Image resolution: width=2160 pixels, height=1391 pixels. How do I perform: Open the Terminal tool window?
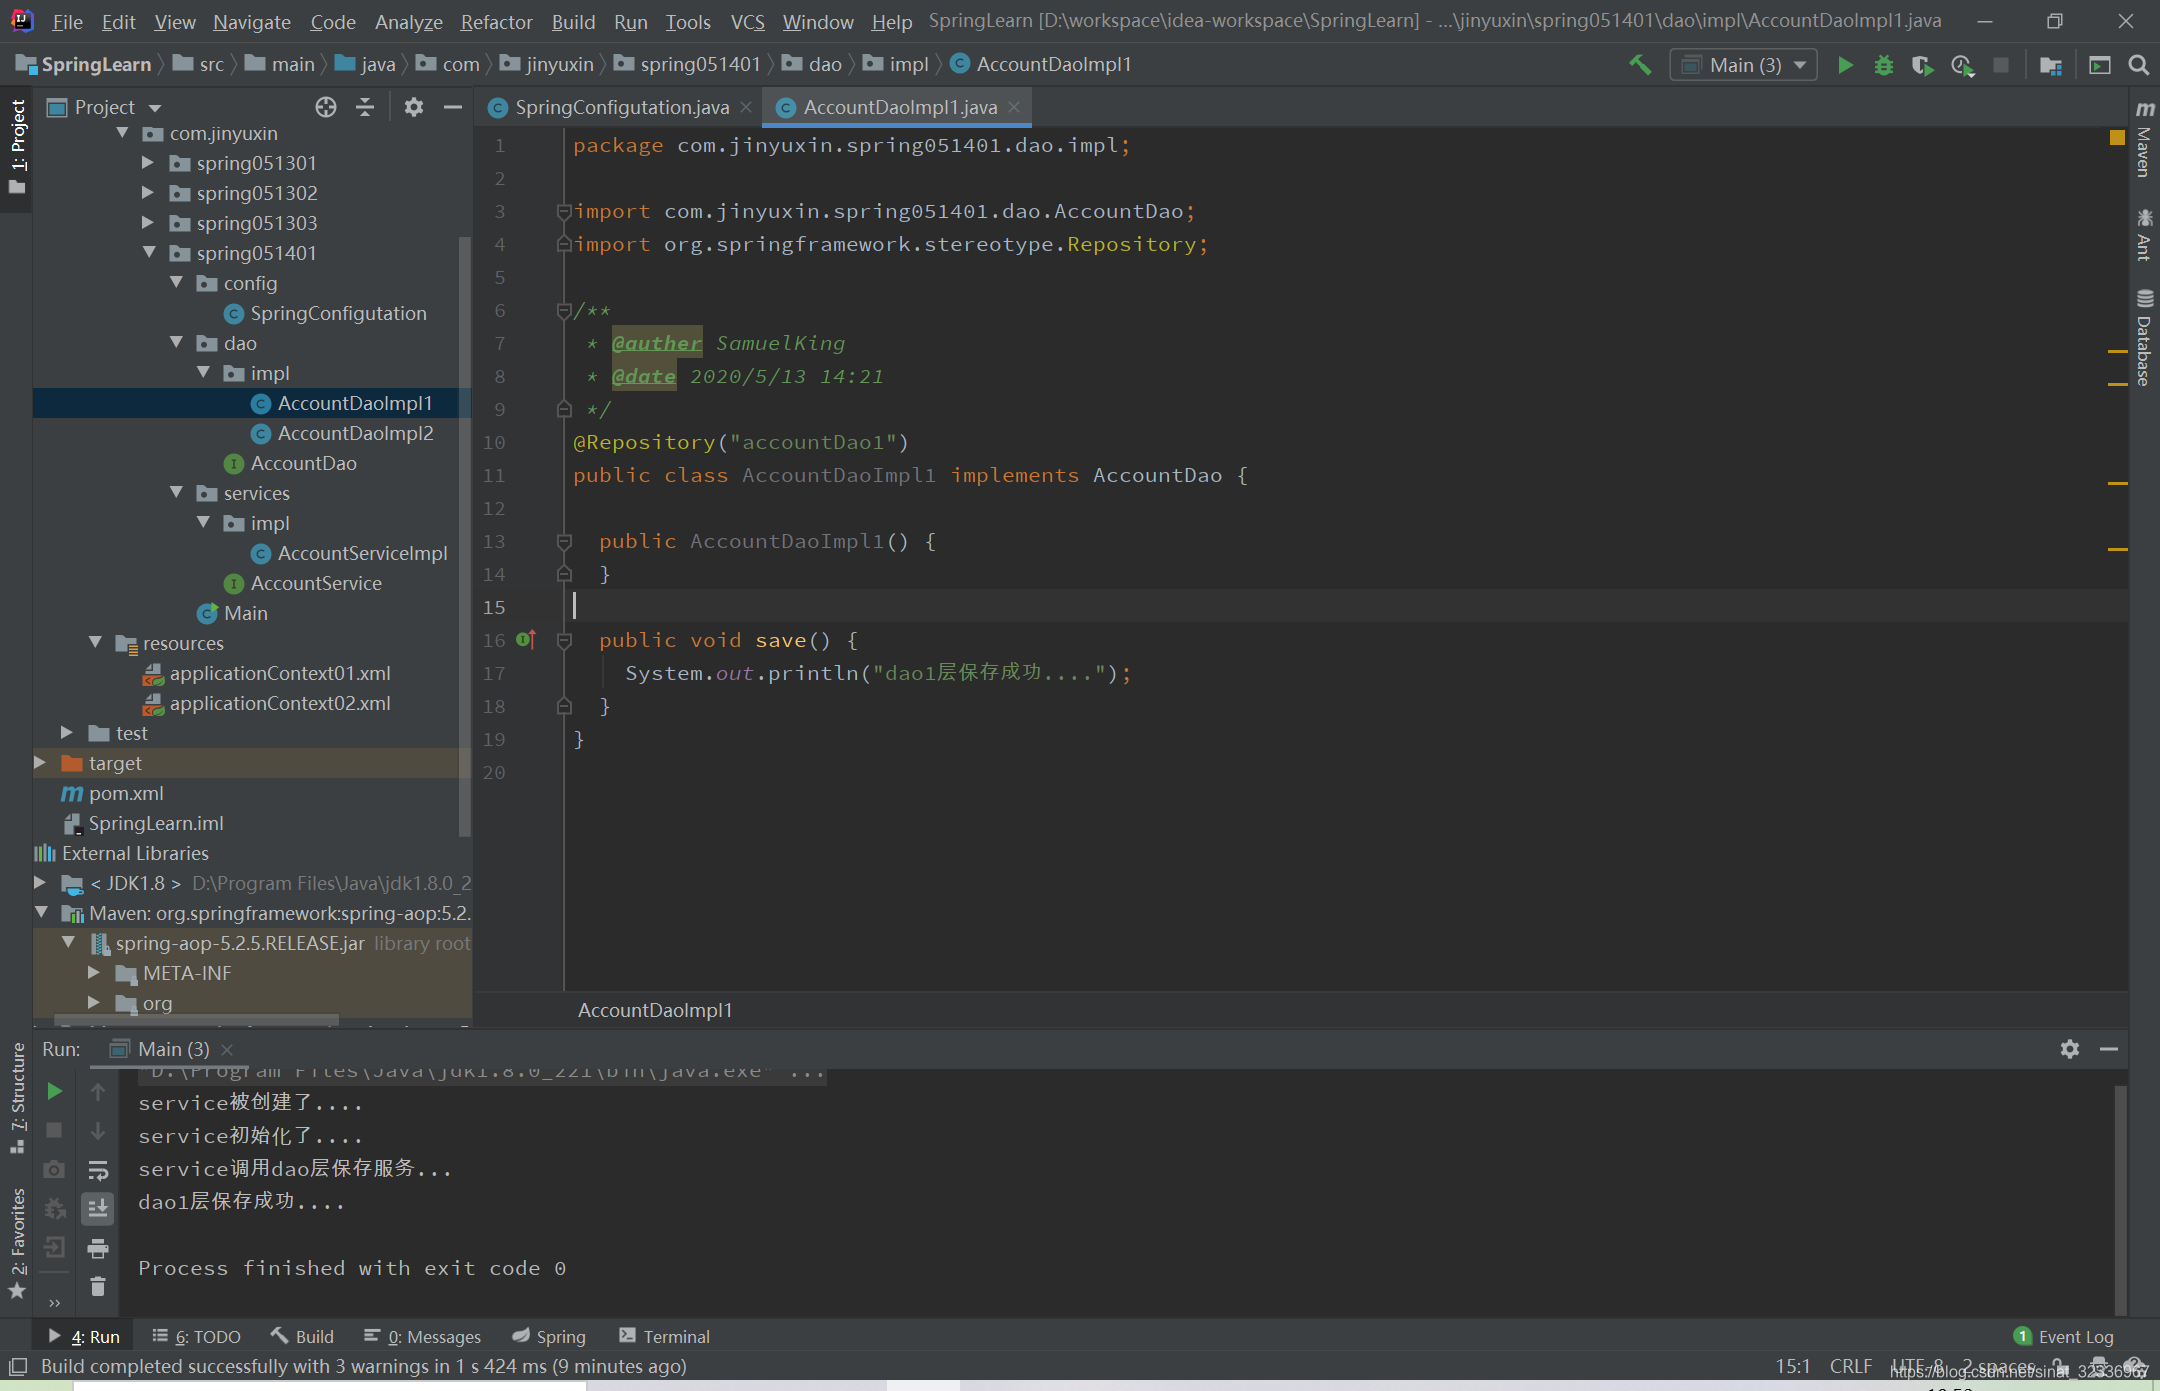pos(664,1337)
